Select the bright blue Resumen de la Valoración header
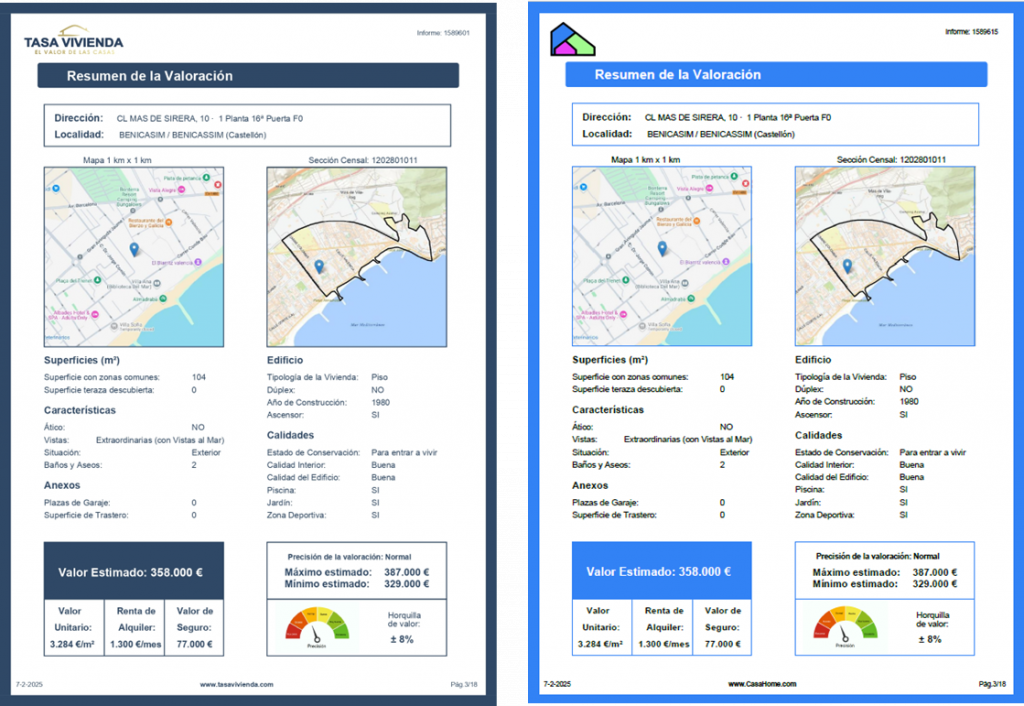 coord(775,75)
